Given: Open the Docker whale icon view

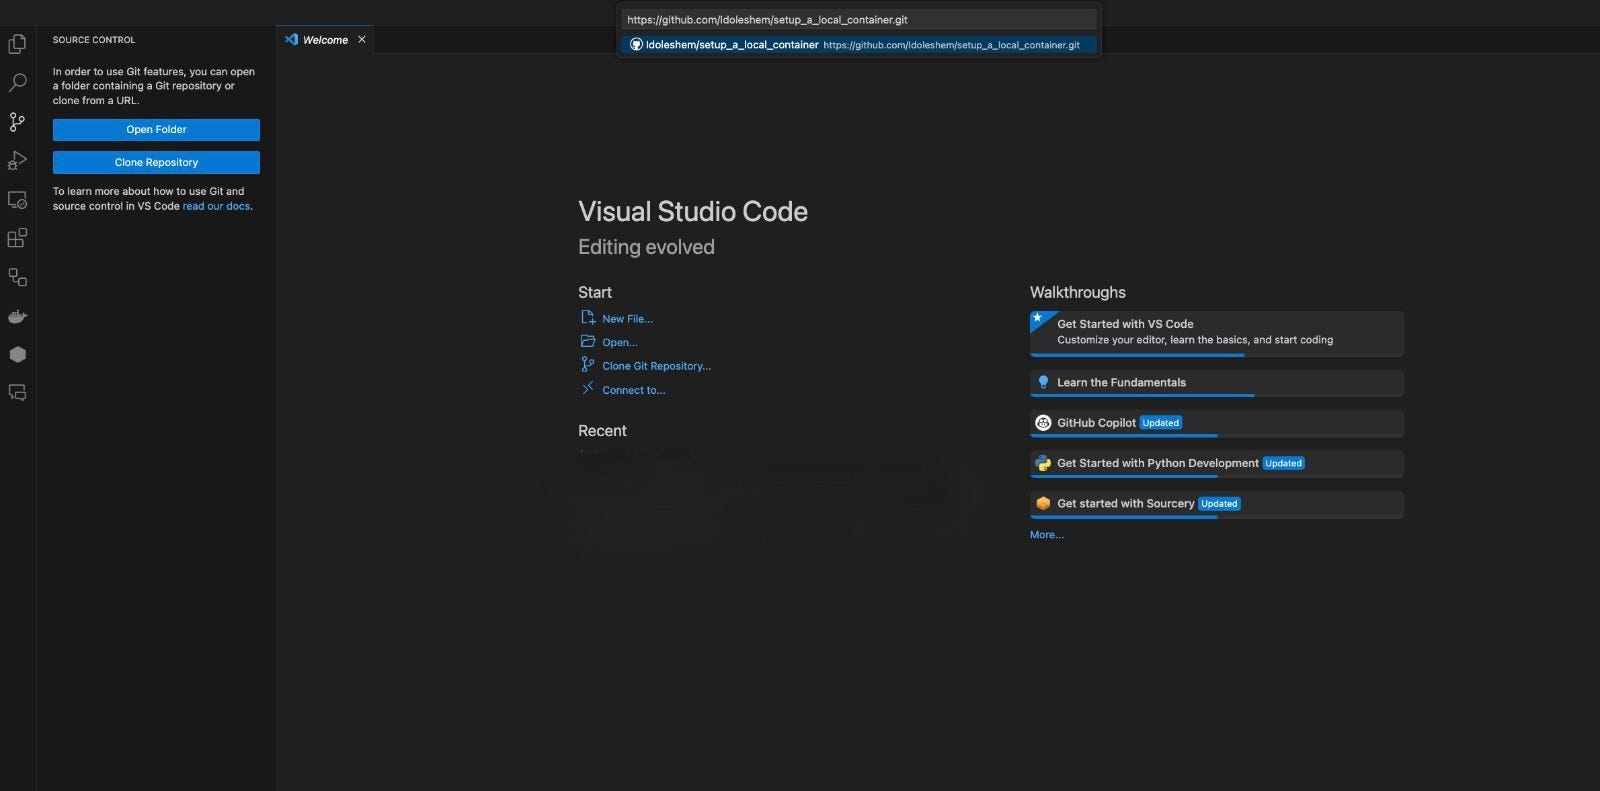Looking at the screenshot, I should pos(17,317).
